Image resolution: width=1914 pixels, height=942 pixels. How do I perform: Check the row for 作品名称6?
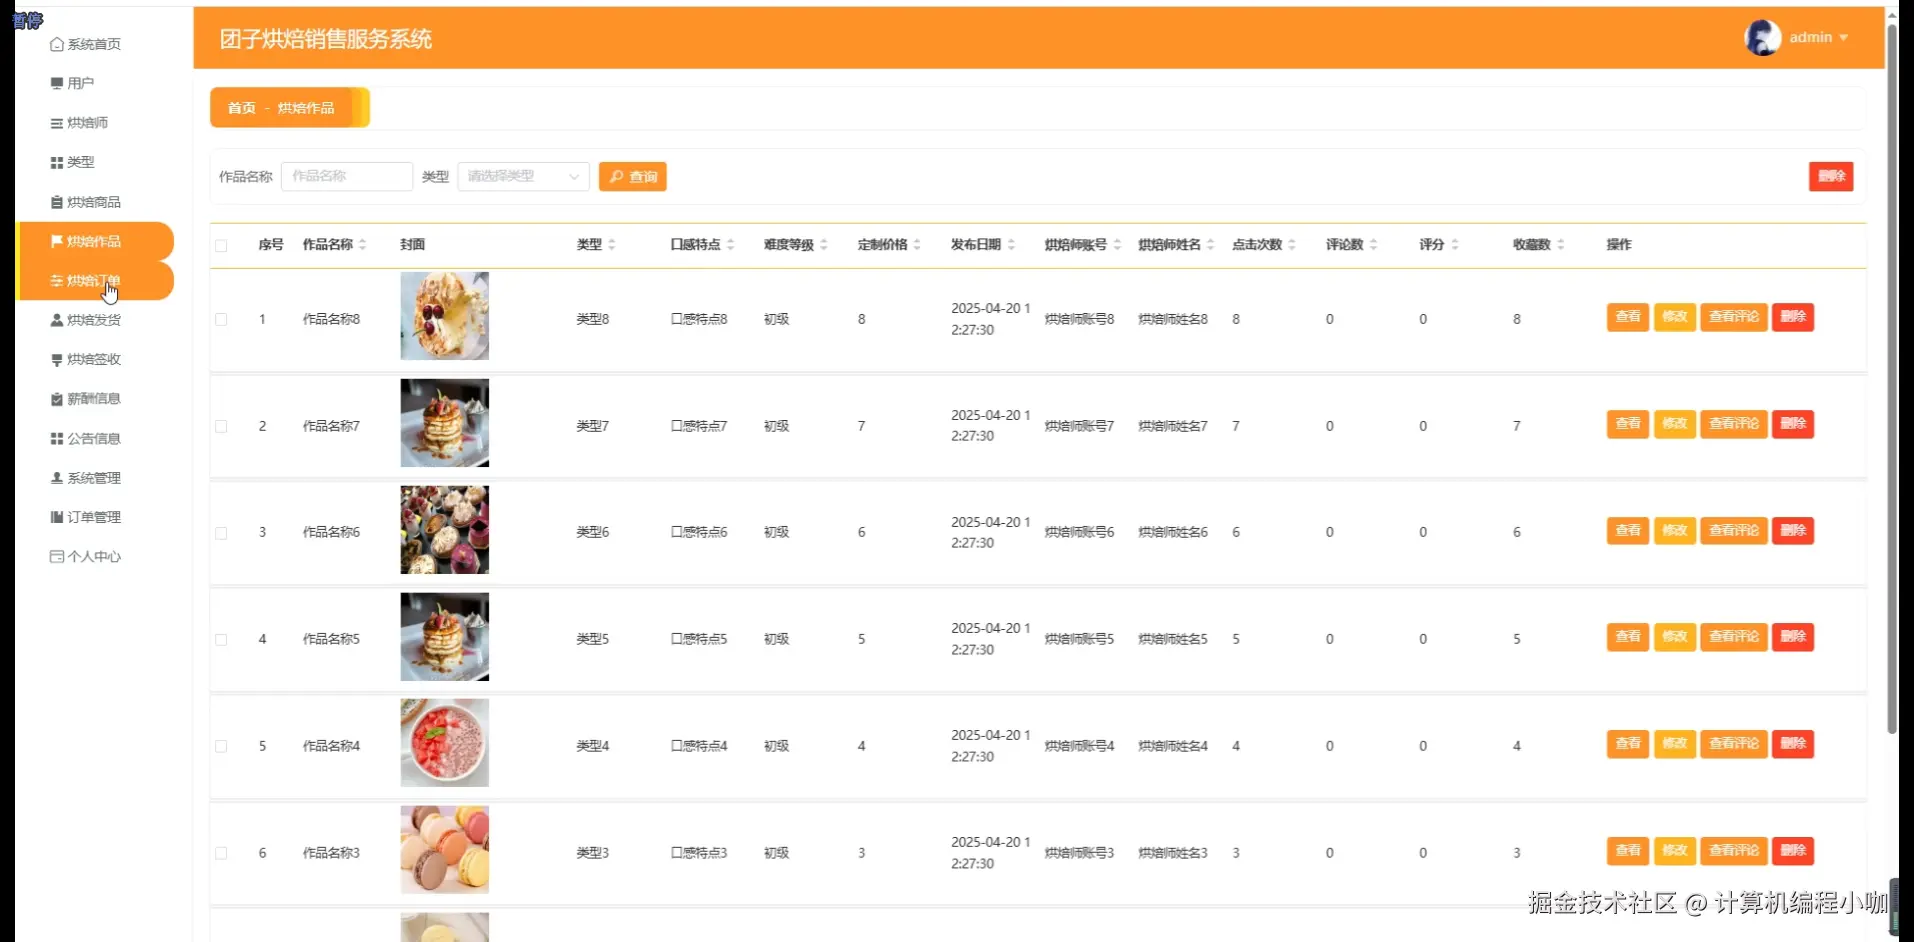pyautogui.click(x=221, y=533)
